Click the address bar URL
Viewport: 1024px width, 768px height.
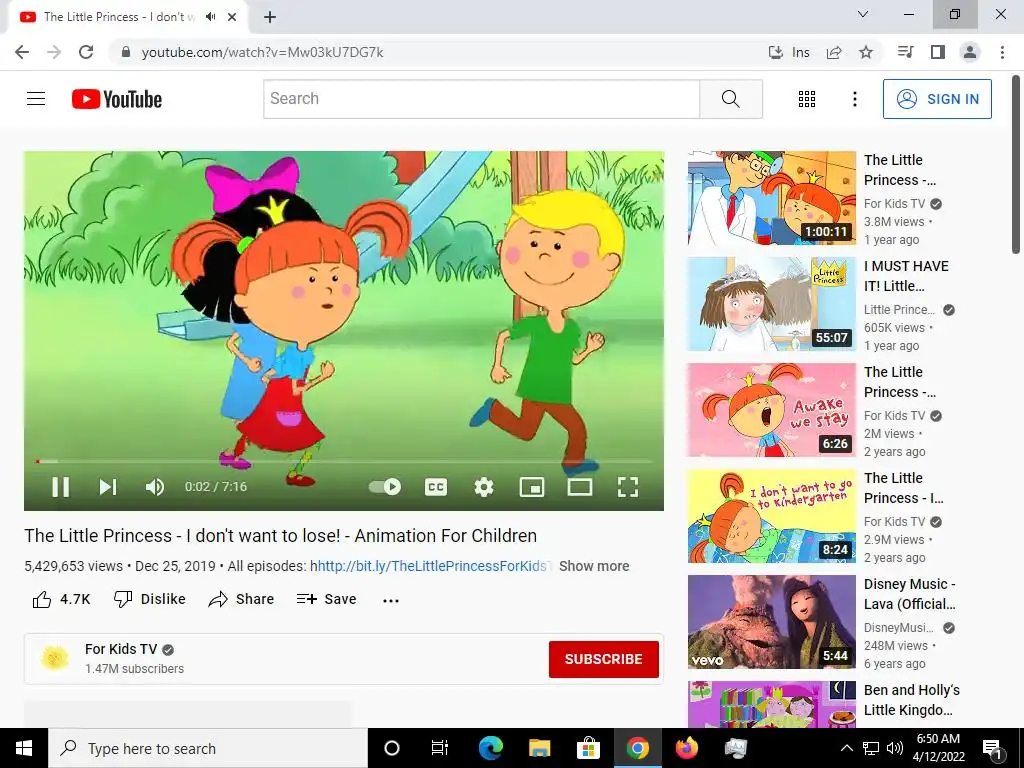click(263, 52)
